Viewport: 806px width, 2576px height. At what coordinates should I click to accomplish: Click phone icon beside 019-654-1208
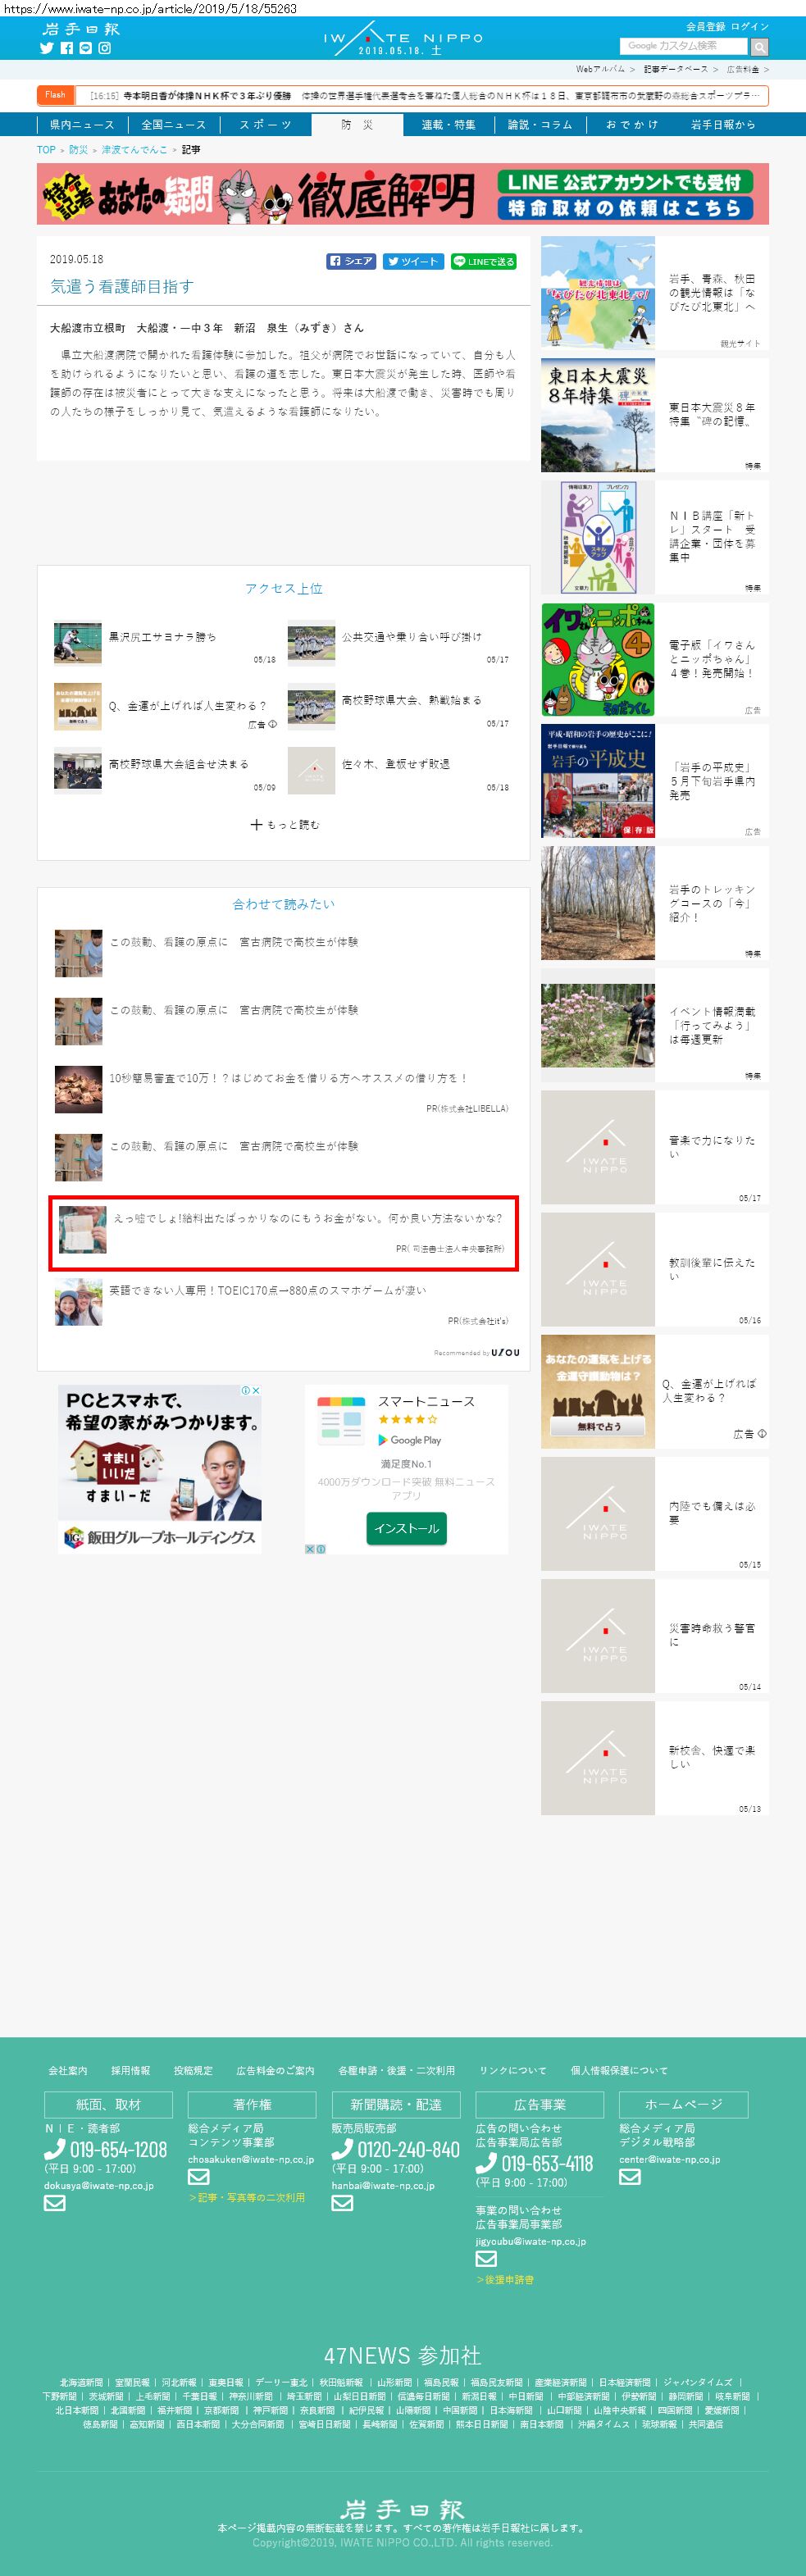tap(55, 2148)
